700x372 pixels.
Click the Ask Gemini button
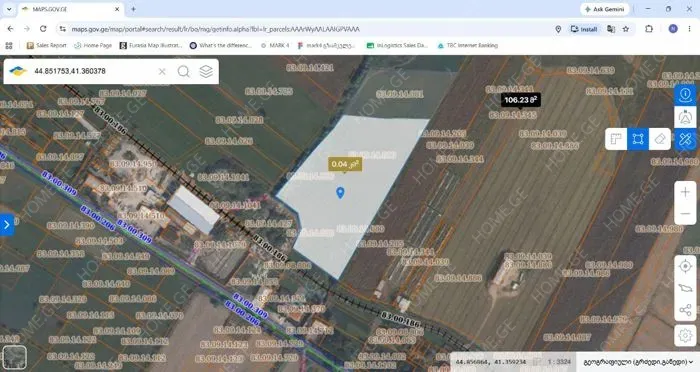click(x=604, y=9)
